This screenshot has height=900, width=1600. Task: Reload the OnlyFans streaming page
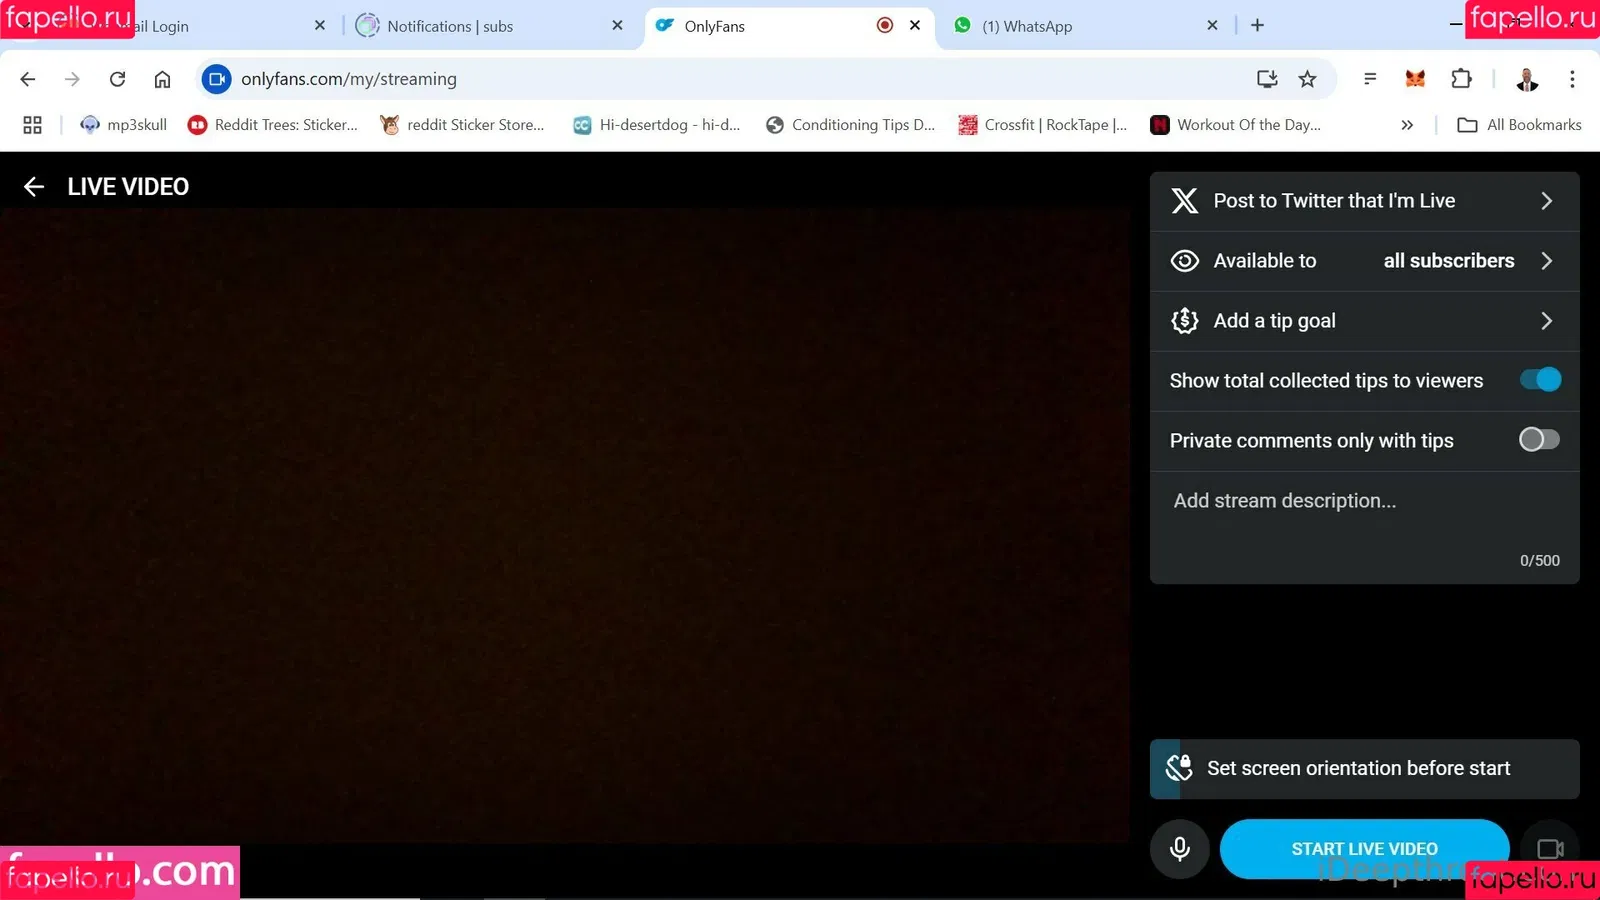tap(117, 79)
